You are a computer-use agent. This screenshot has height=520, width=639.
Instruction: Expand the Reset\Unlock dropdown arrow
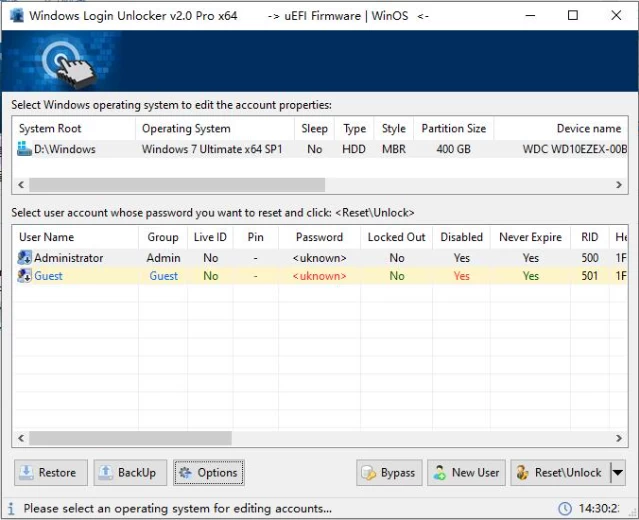tap(617, 473)
